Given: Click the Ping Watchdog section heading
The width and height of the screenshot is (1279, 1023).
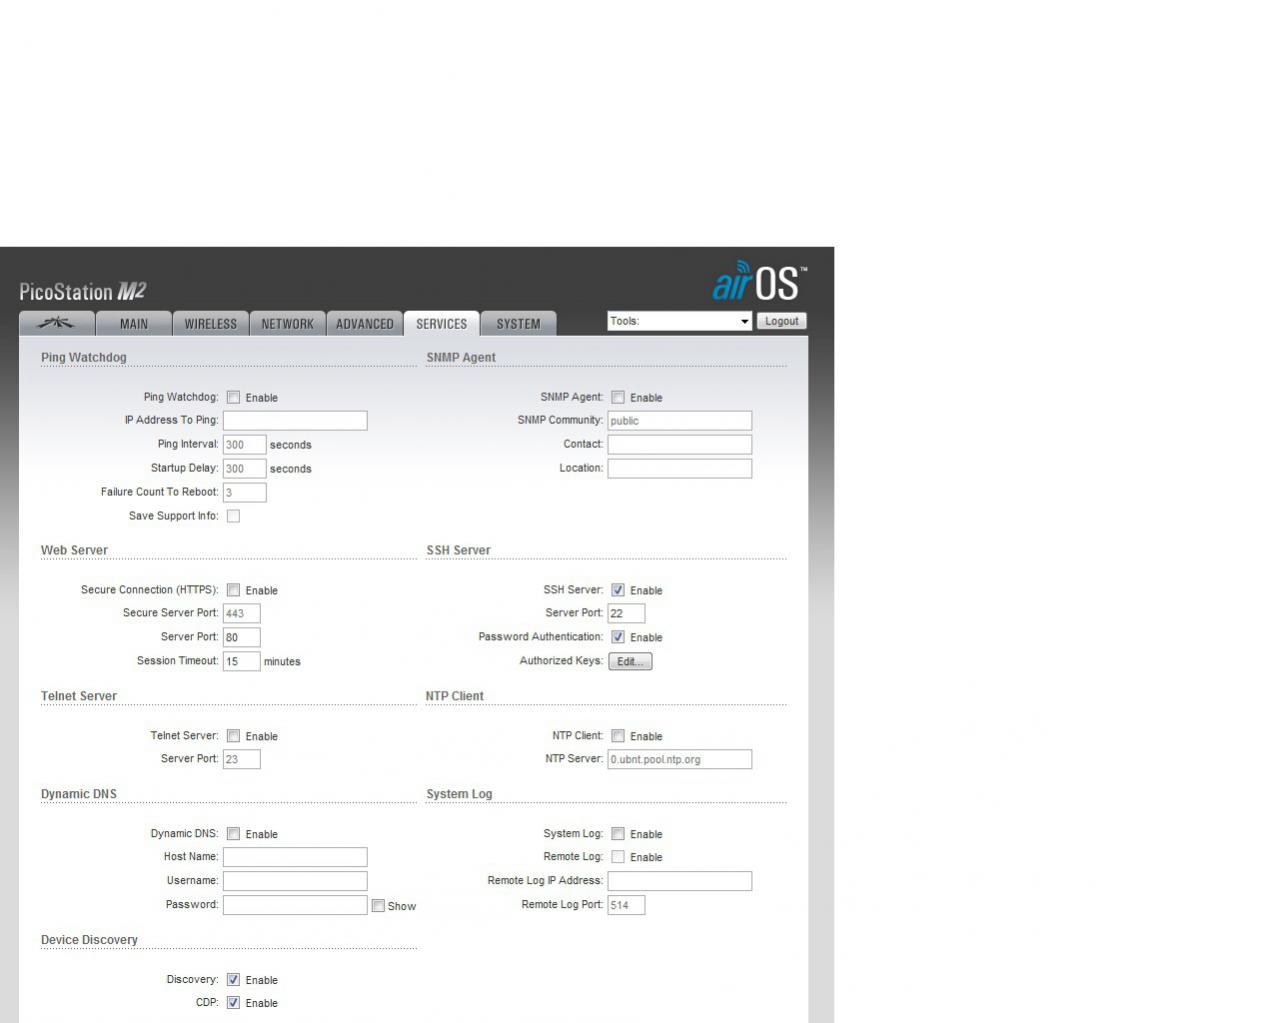Looking at the screenshot, I should tap(84, 358).
